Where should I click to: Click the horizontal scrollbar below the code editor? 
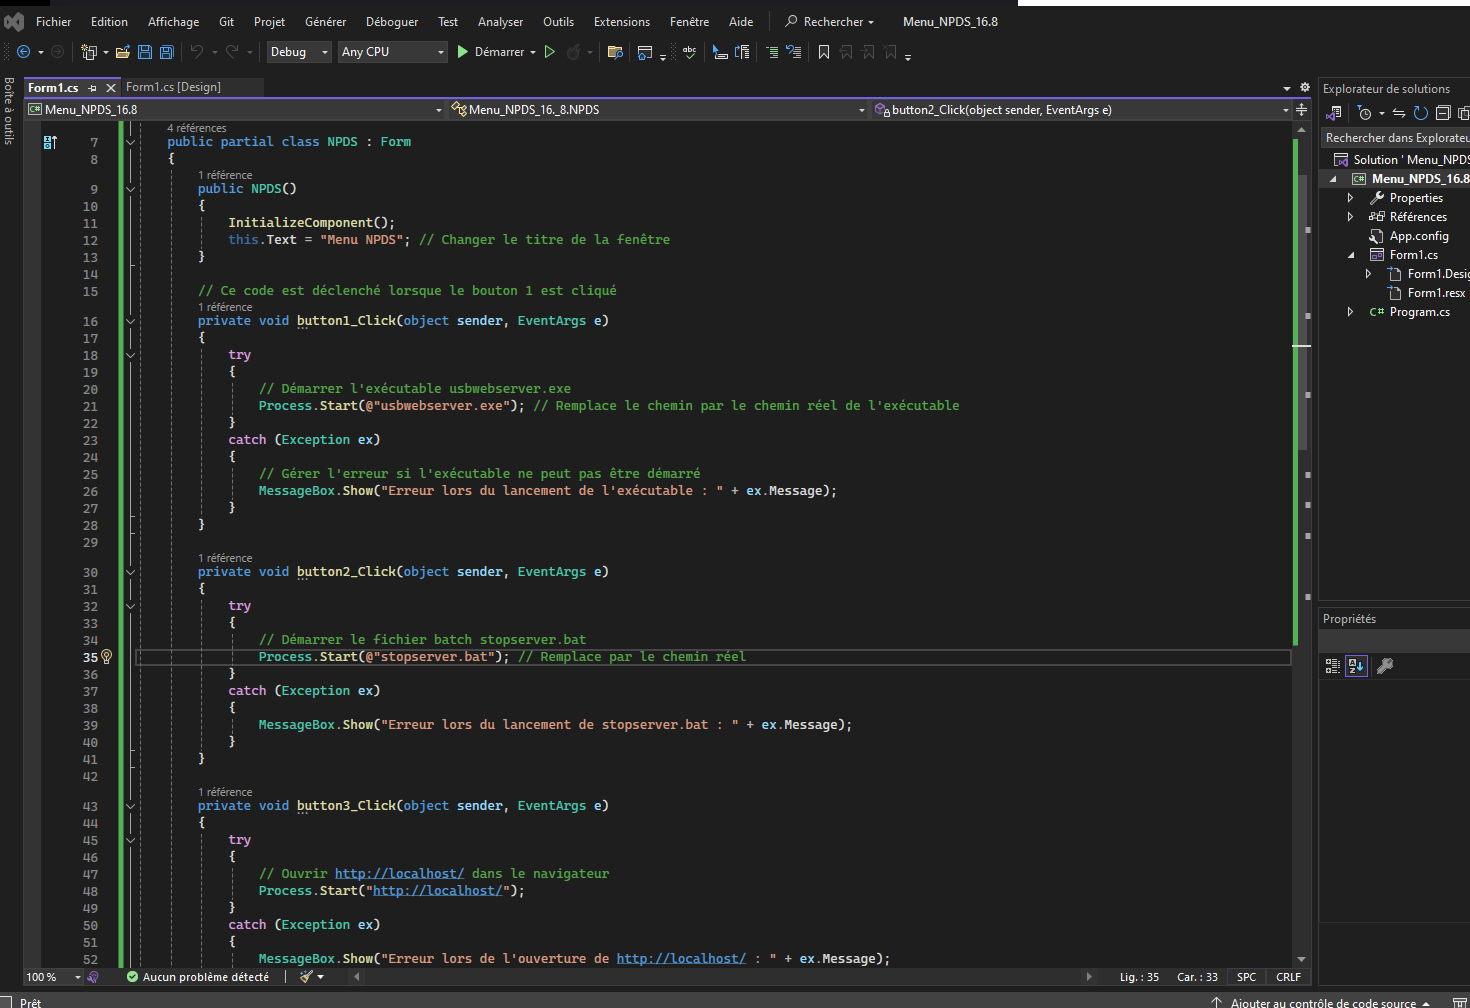tap(722, 977)
